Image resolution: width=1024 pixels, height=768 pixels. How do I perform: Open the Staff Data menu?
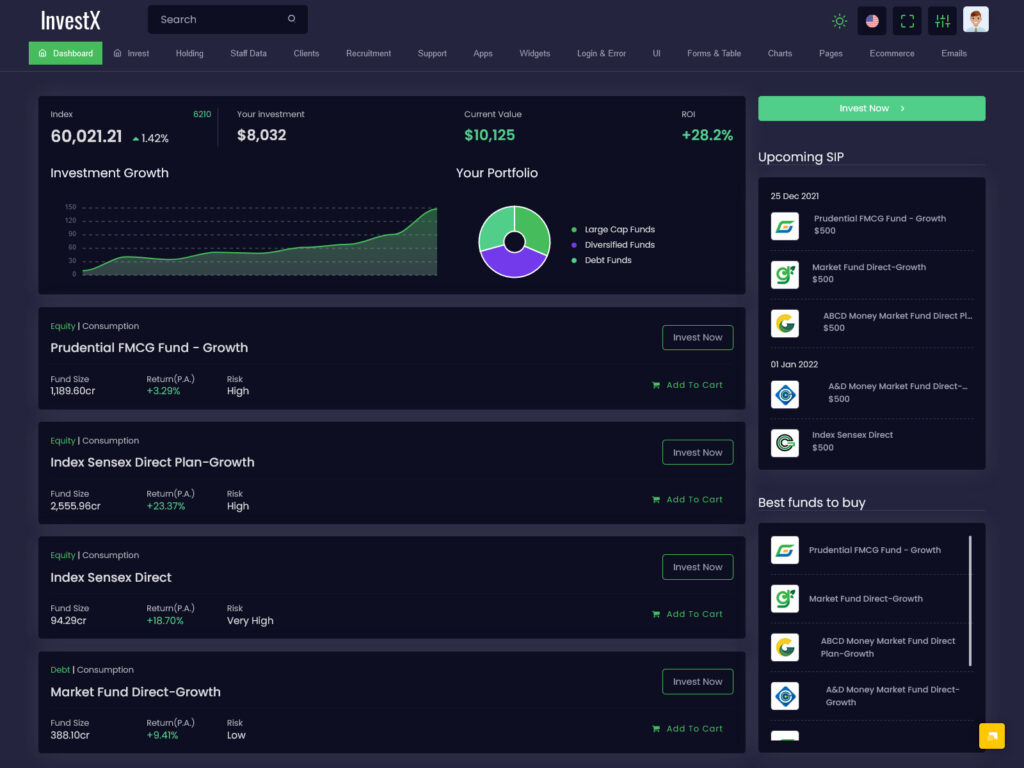248,54
